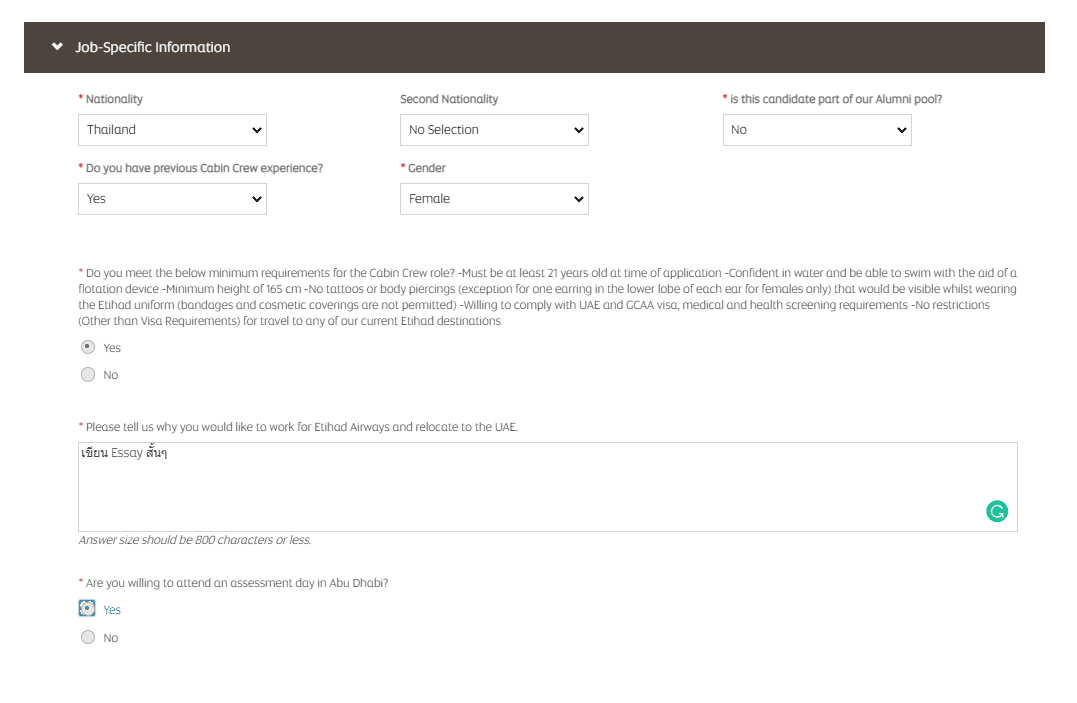Select Yes for Abu Dhabi assessment day
The height and width of the screenshot is (703, 1077).
[x=87, y=608]
